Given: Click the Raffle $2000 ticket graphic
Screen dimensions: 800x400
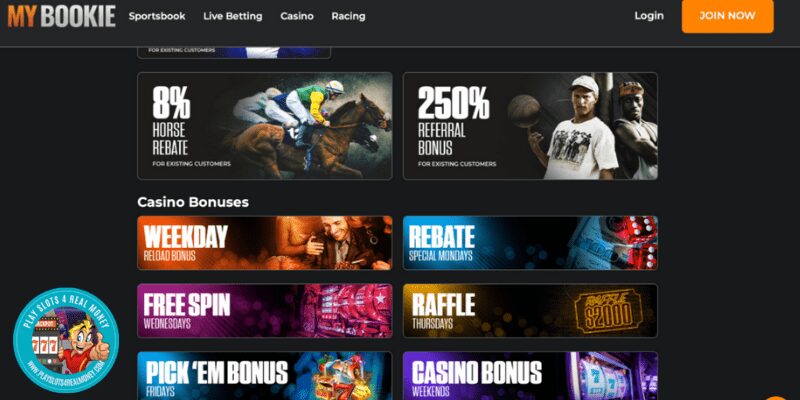Looking at the screenshot, I should 608,311.
